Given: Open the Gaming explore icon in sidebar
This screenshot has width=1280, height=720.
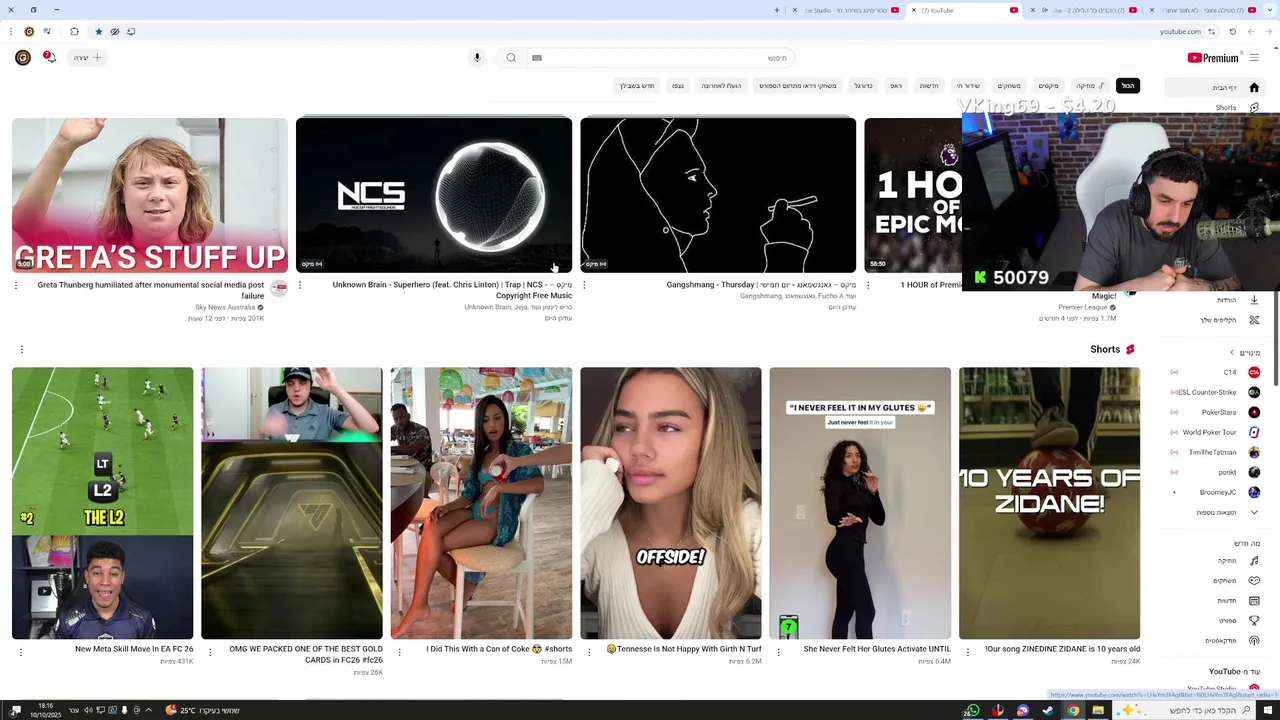Looking at the screenshot, I should point(1254,581).
